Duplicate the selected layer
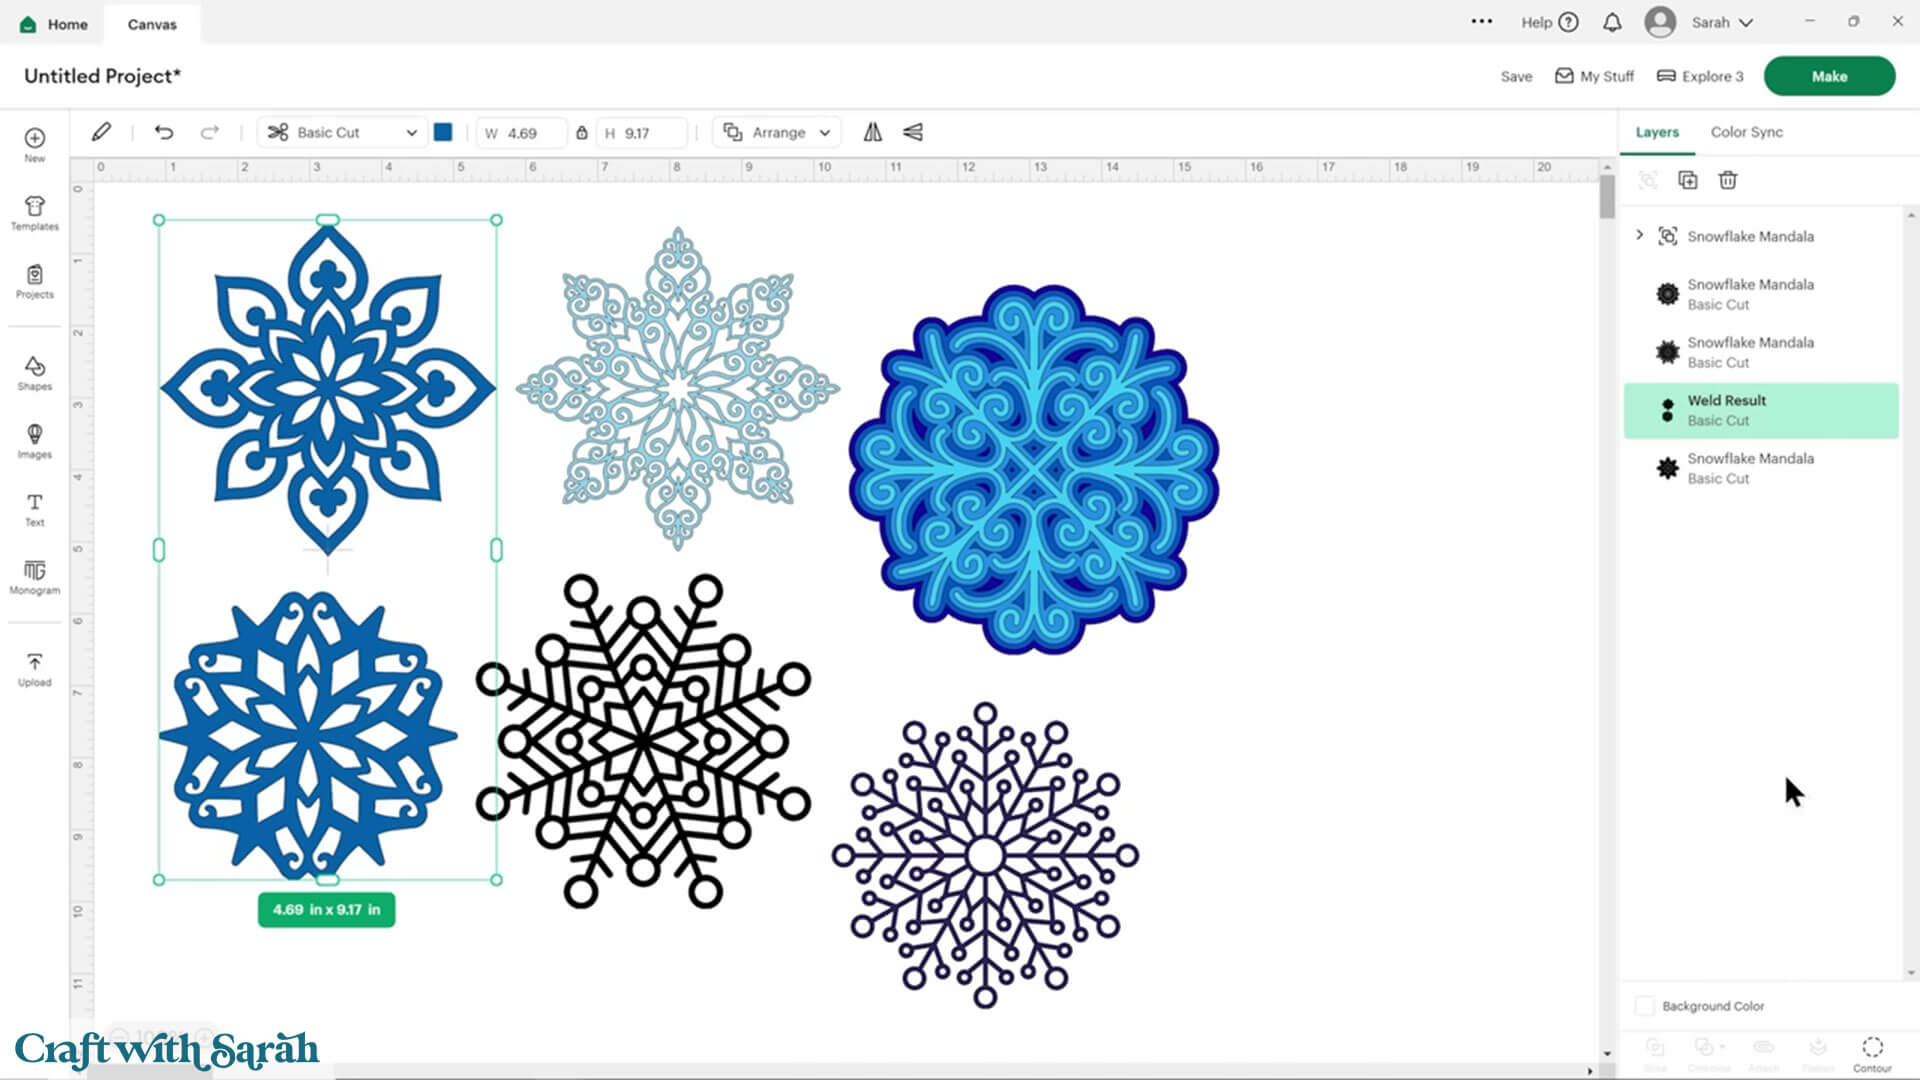The width and height of the screenshot is (1920, 1080). pos(1688,180)
